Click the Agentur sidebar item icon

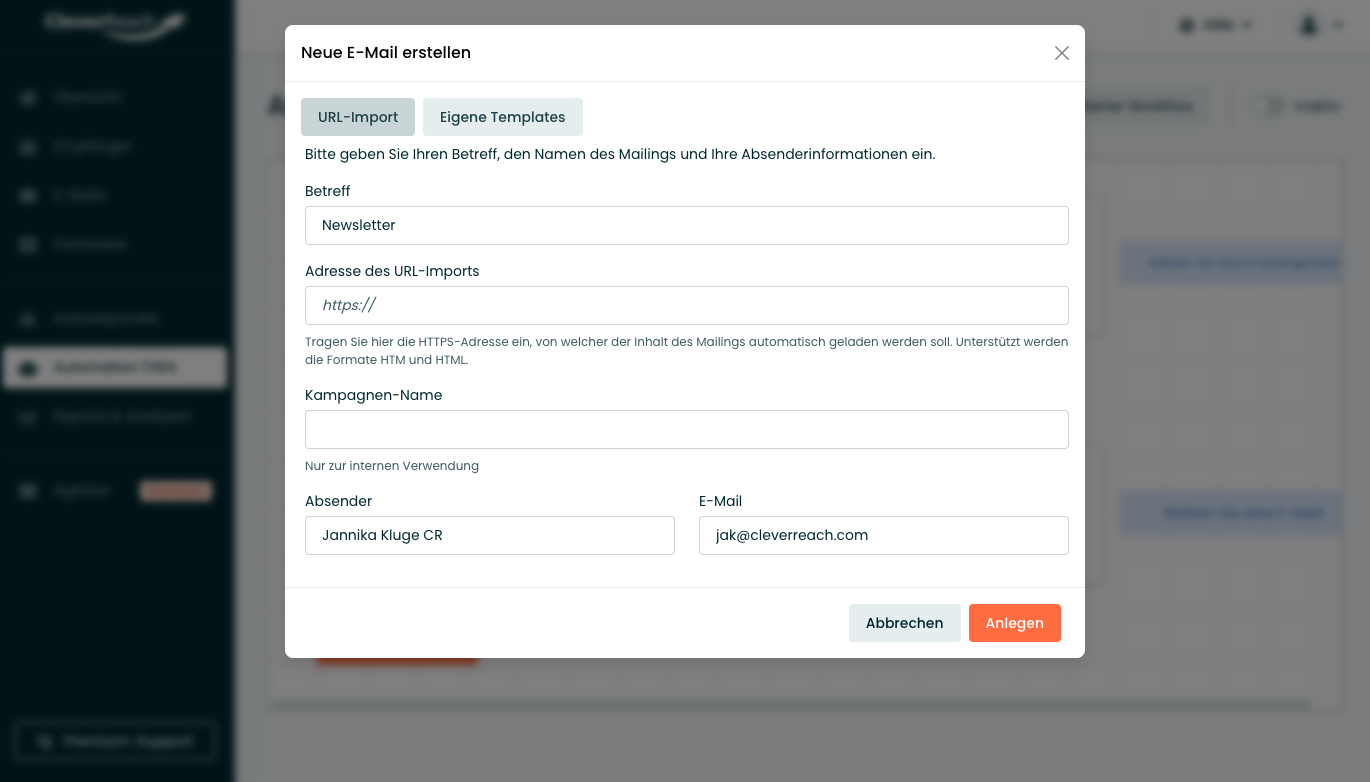click(x=29, y=491)
